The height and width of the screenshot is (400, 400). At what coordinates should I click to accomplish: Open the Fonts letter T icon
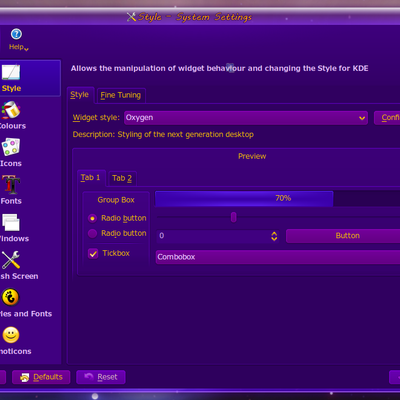point(11,185)
